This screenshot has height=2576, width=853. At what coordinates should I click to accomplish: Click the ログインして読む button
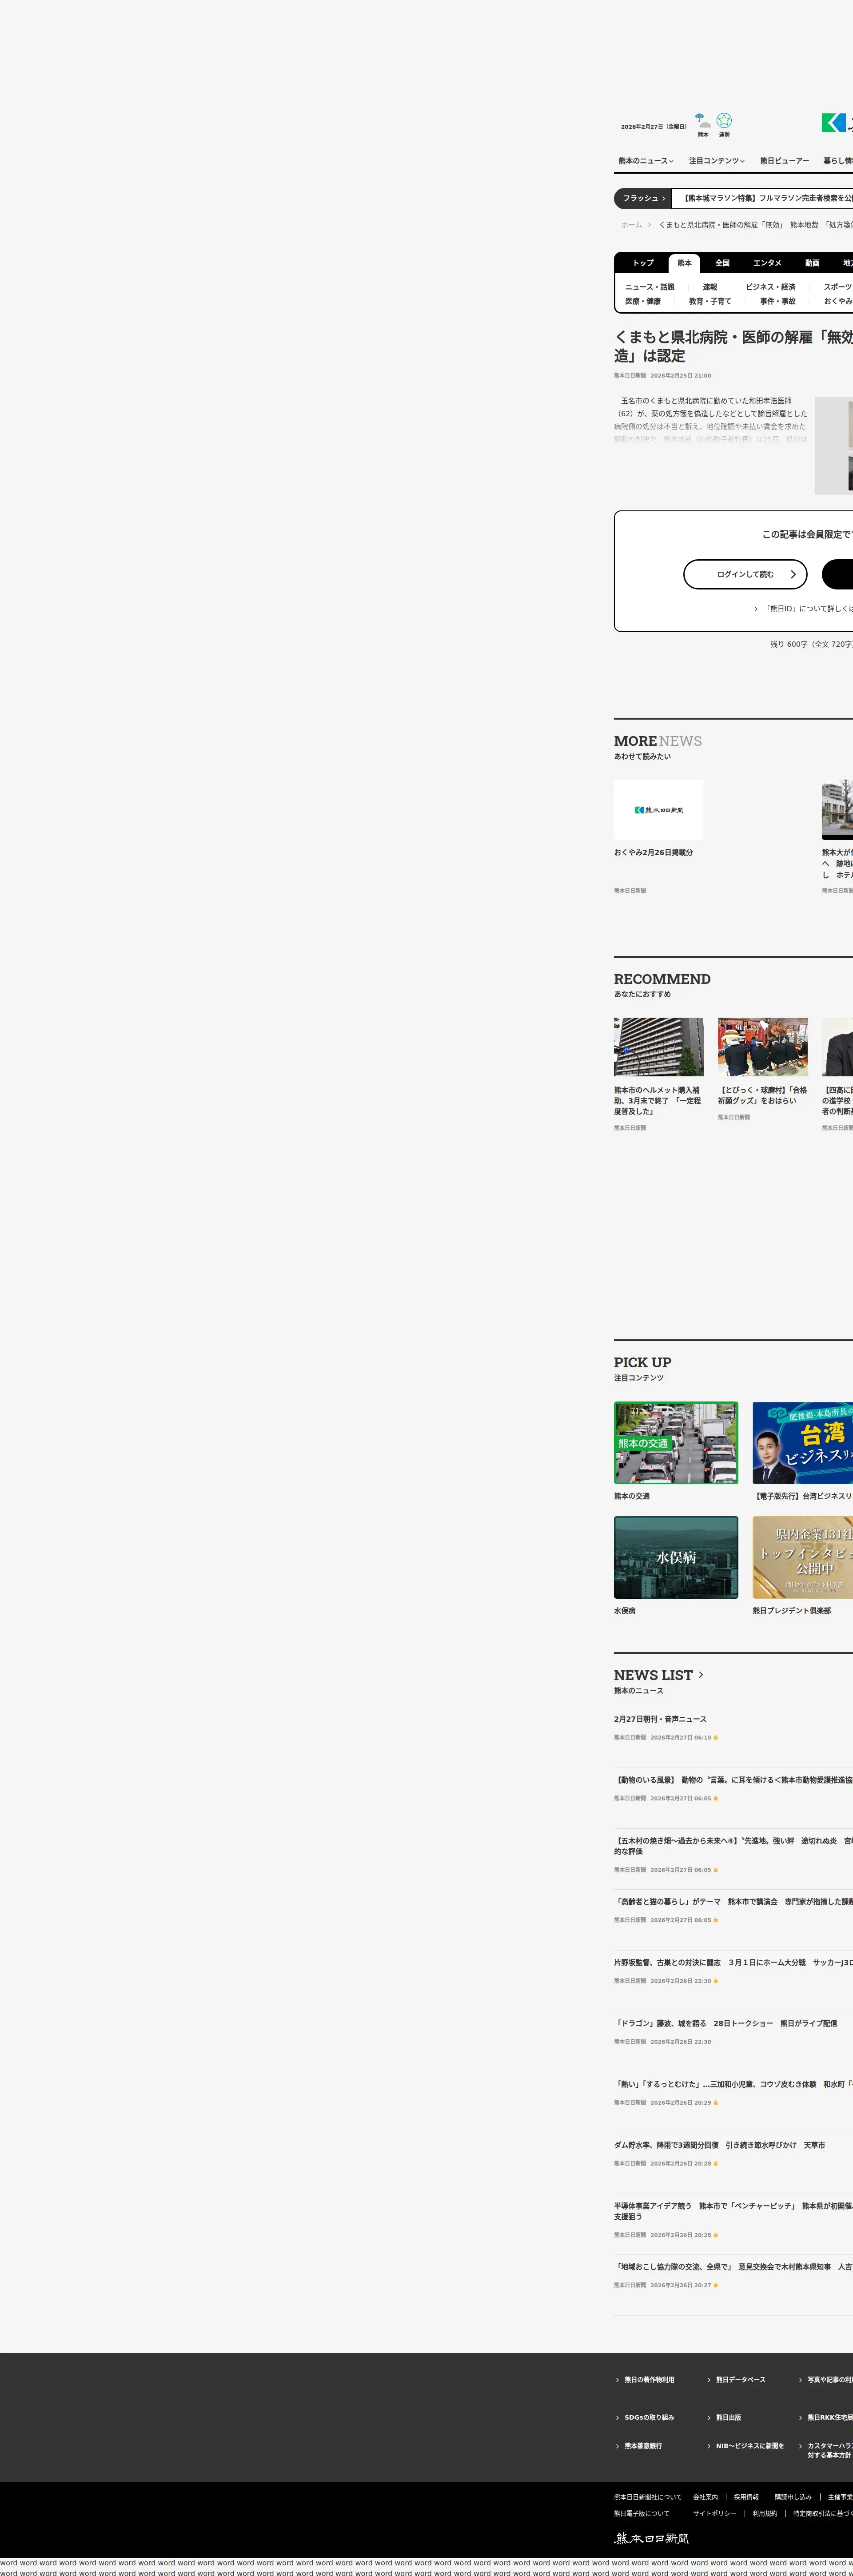(x=744, y=574)
